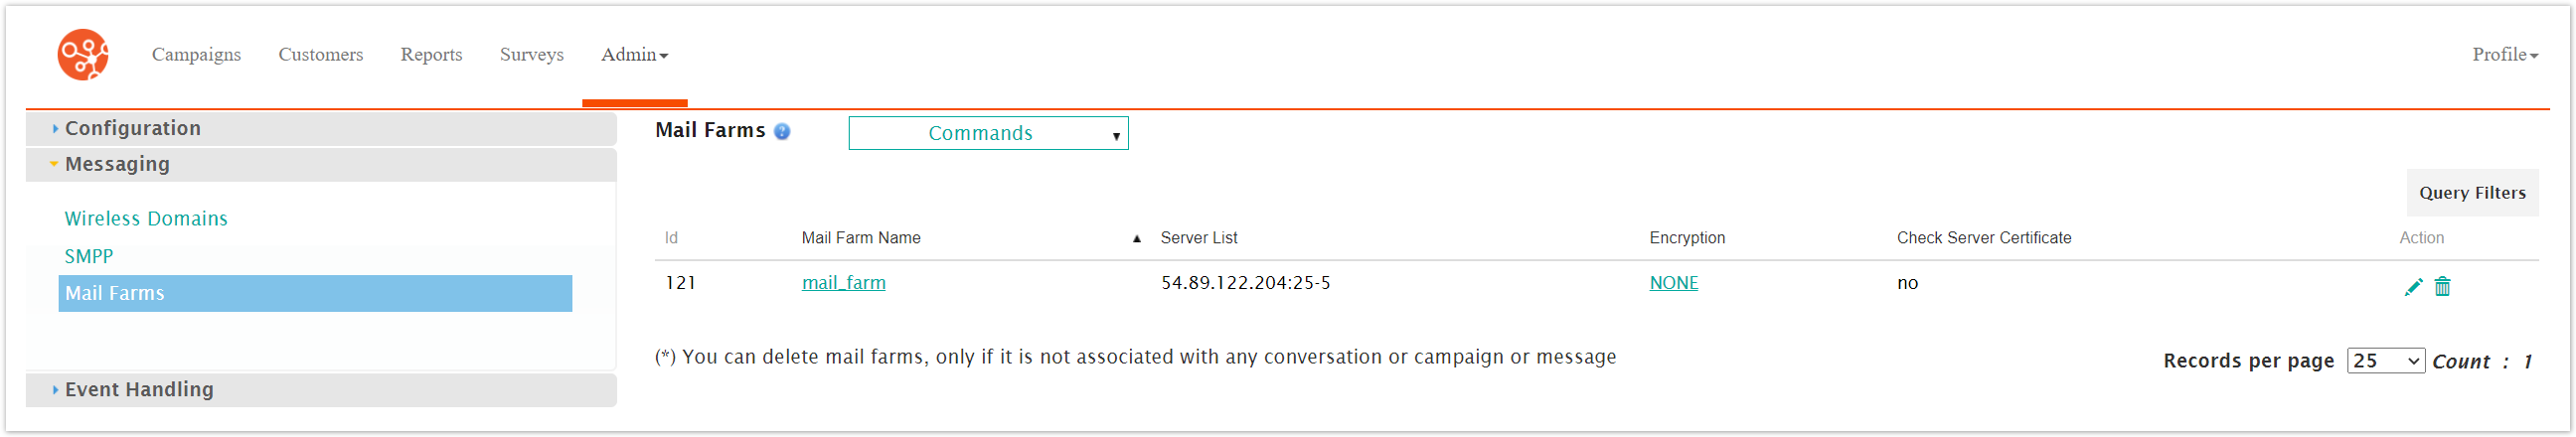Screen dimensions: 2576x437
Task: Click the NONE encryption link
Action: click(1673, 283)
